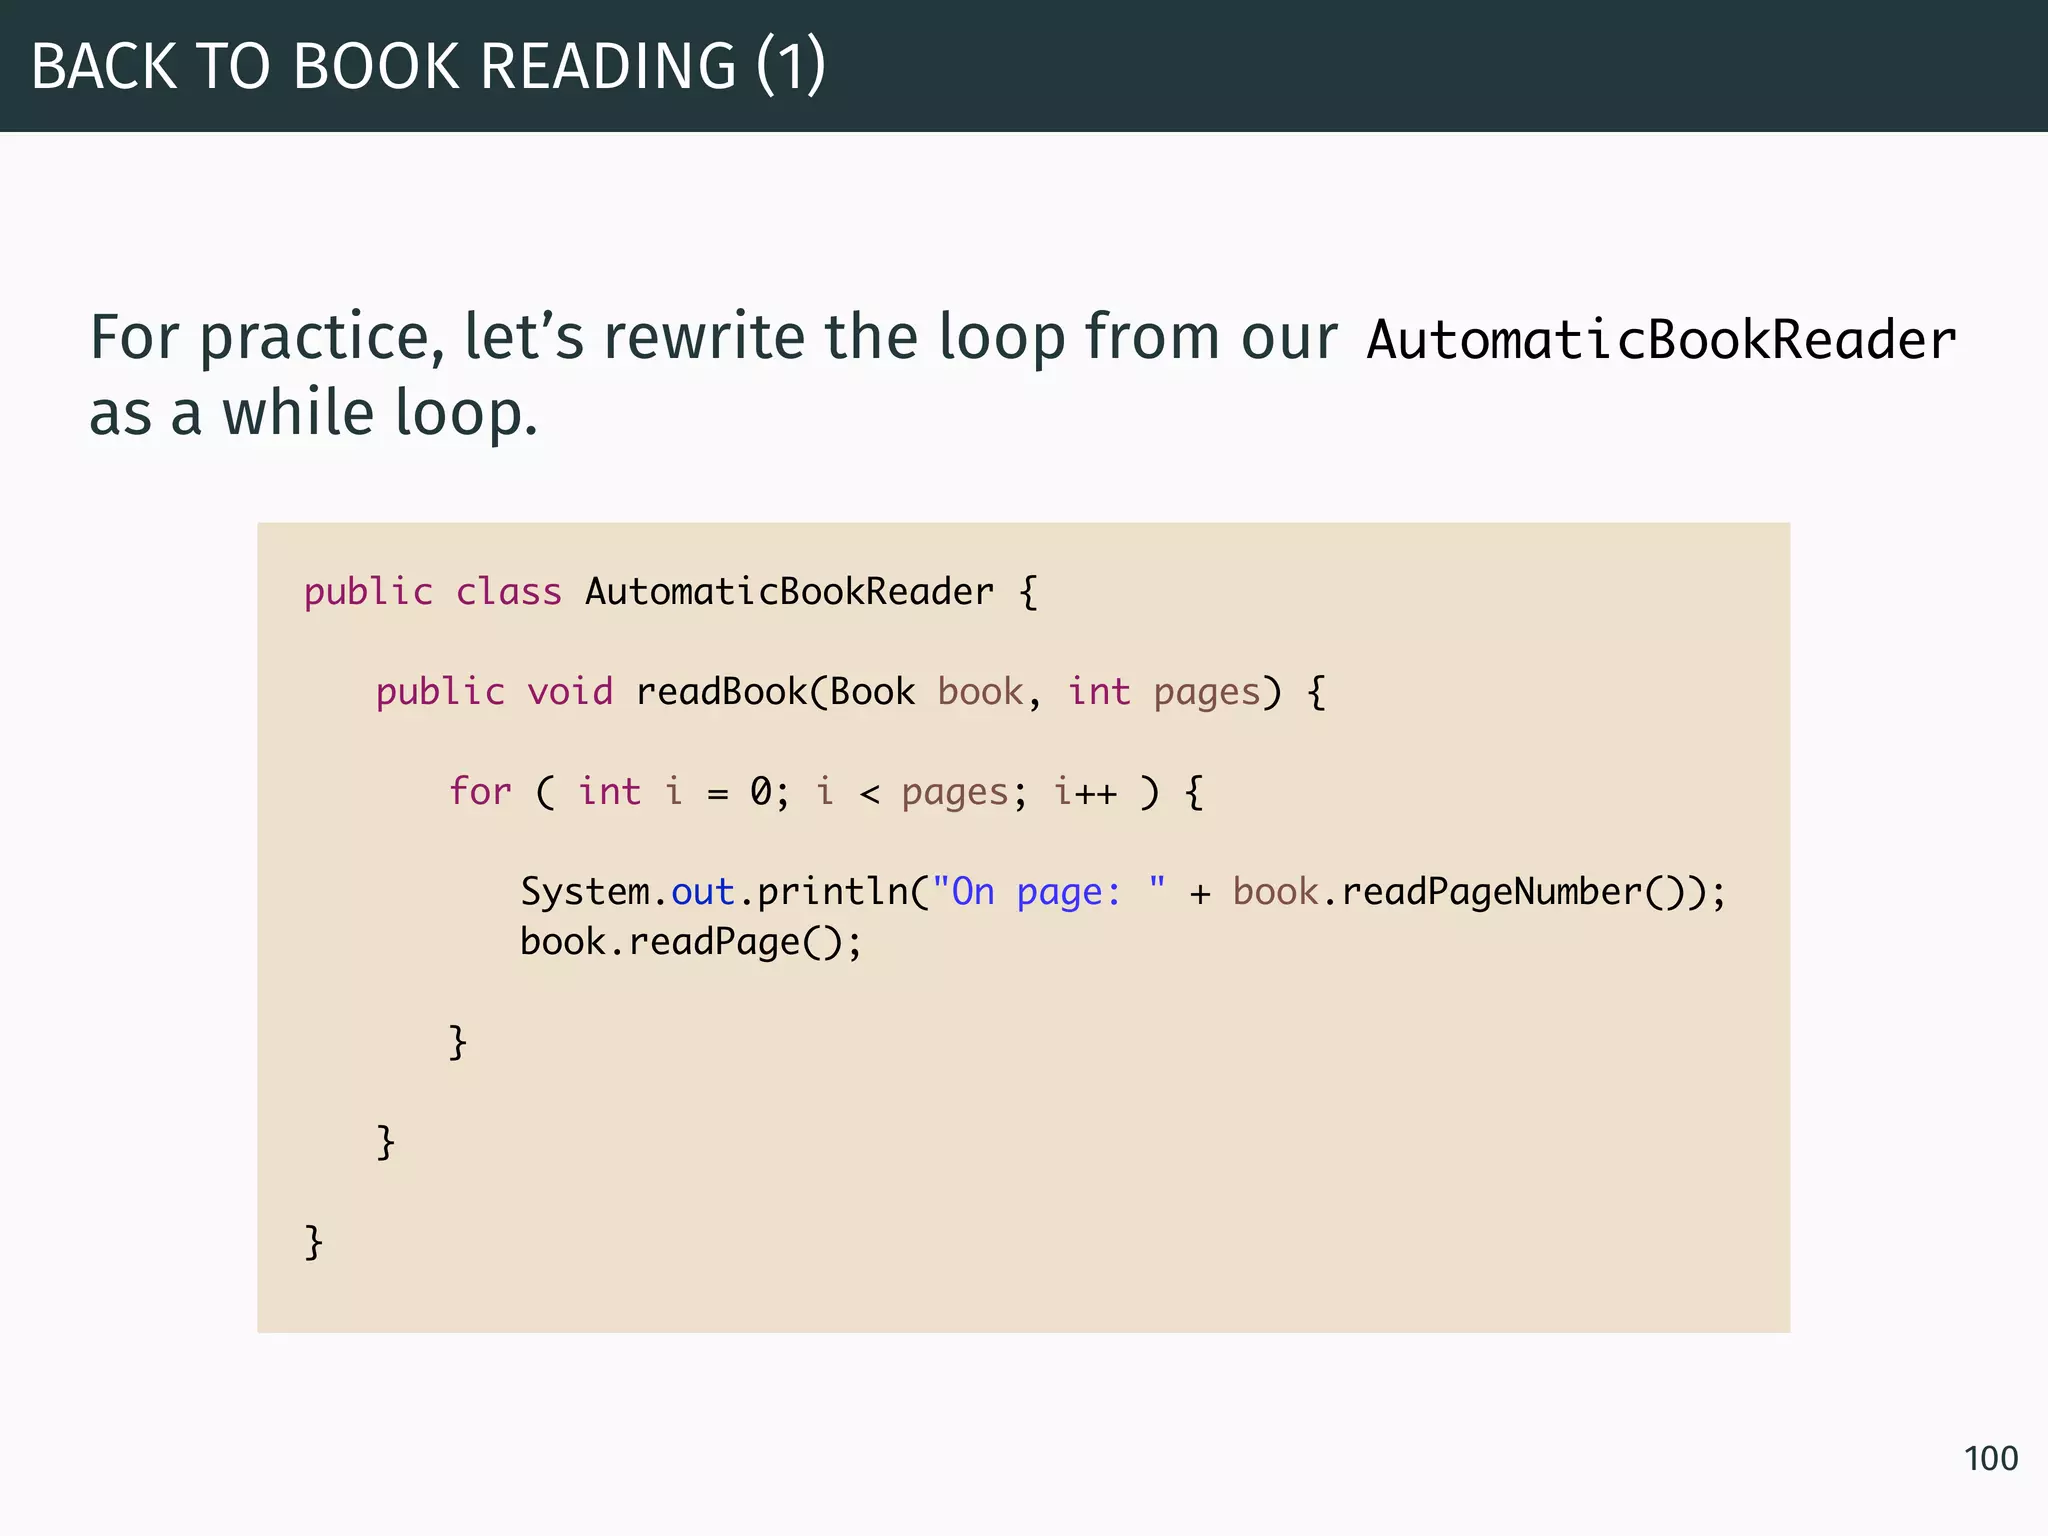Click the string literal "On page: "
The image size is (2048, 1536).
(1048, 891)
